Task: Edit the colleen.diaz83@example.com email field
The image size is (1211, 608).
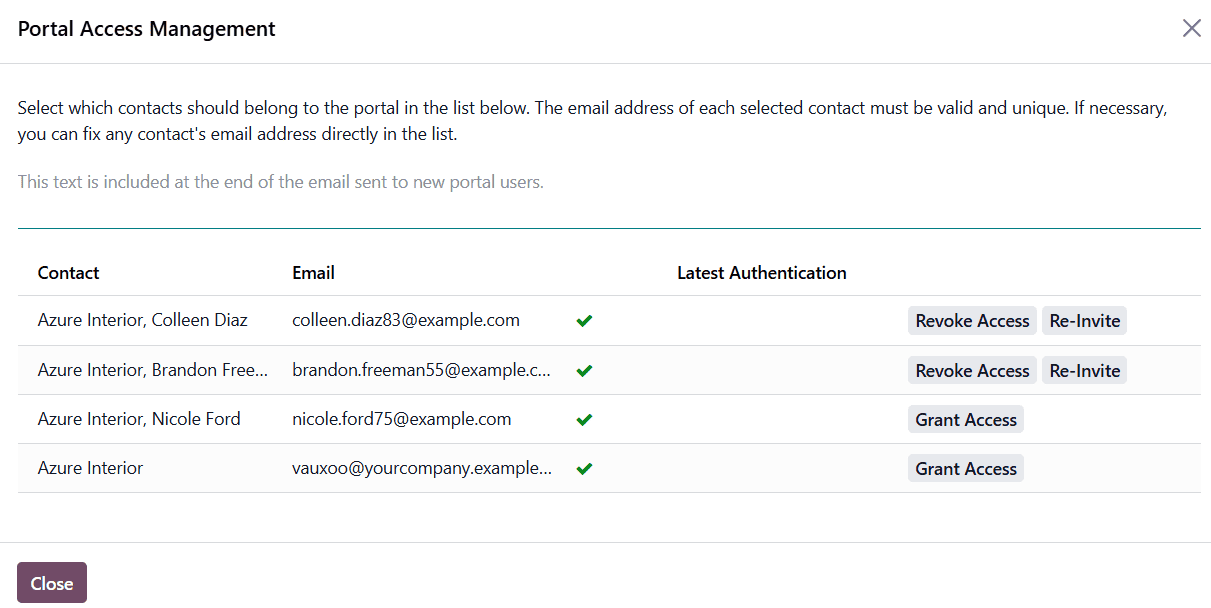Action: click(406, 321)
